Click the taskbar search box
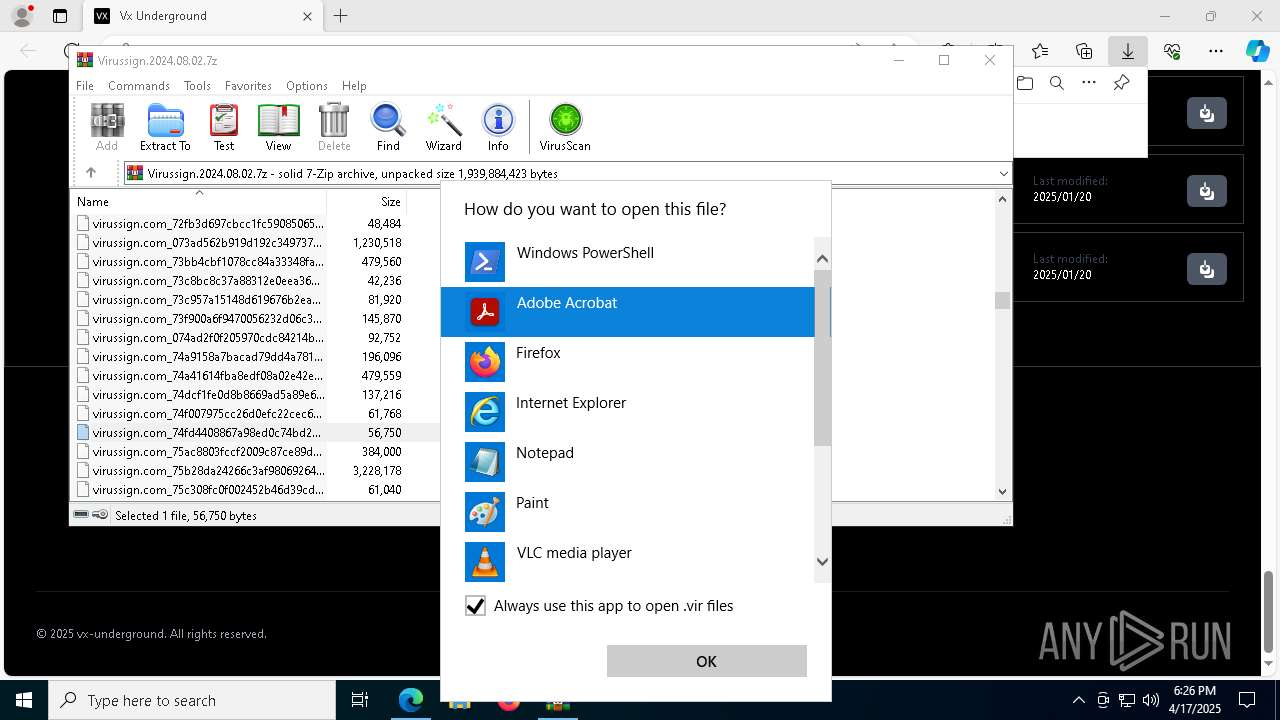Screen dimensions: 1280x720 pos(192,700)
